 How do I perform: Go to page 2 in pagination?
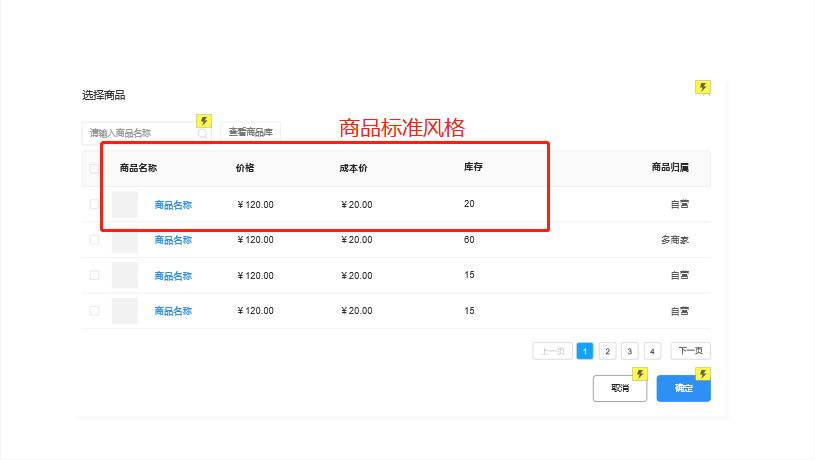pyautogui.click(x=607, y=351)
